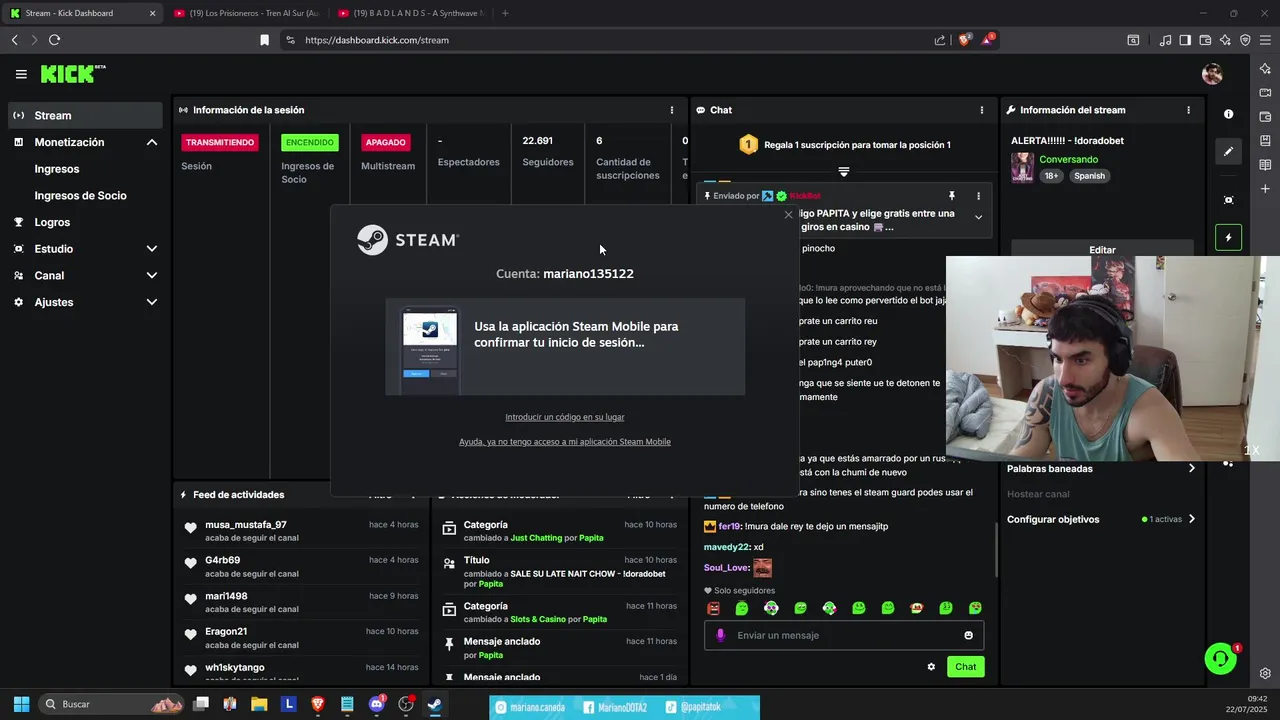The height and width of the screenshot is (720, 1280).
Task: Click the camera capture icon in right rail
Action: pos(1228,200)
